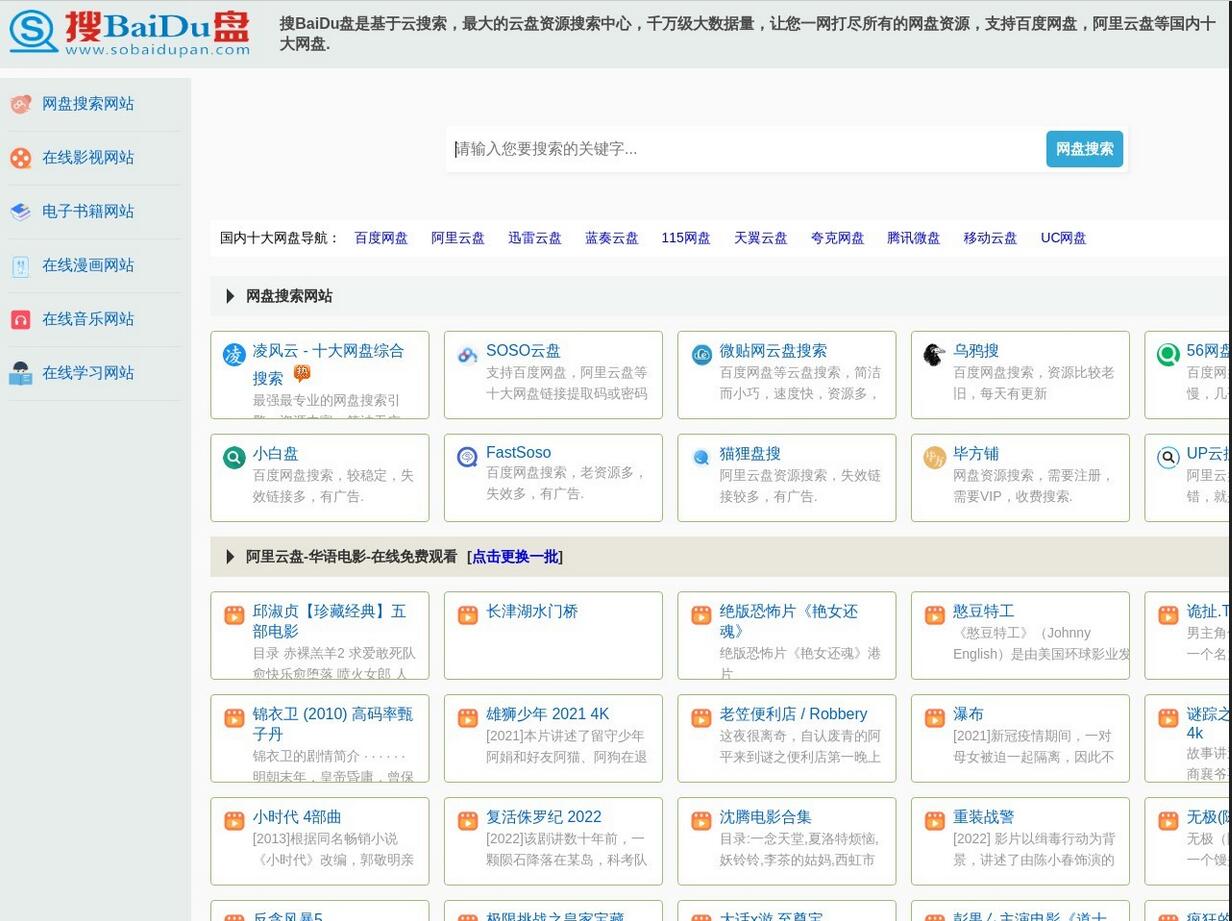Viewport: 1232px width, 921px height.
Task: Expand the 网盘搜索网站 section triangle
Action: 229,296
